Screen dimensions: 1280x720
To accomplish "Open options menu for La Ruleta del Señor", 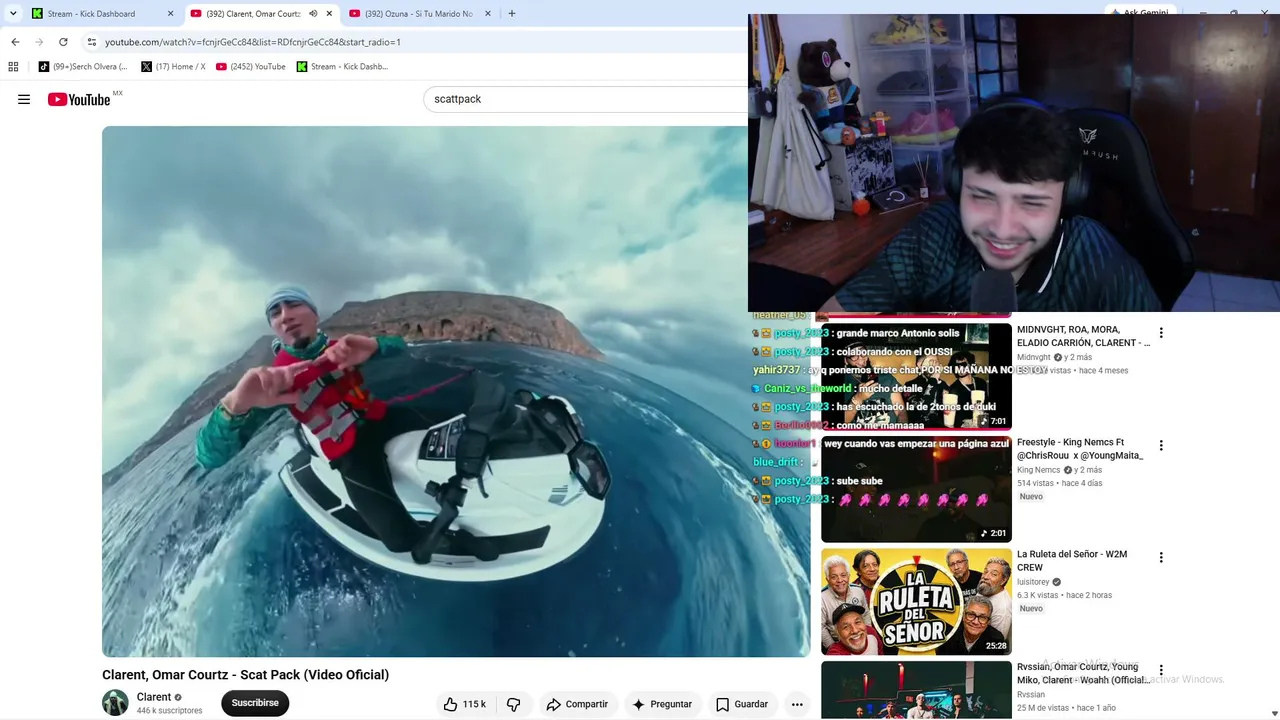I will [1161, 558].
